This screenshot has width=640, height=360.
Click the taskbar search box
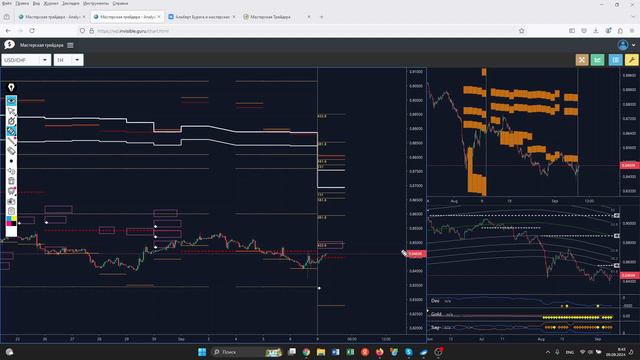(247, 352)
